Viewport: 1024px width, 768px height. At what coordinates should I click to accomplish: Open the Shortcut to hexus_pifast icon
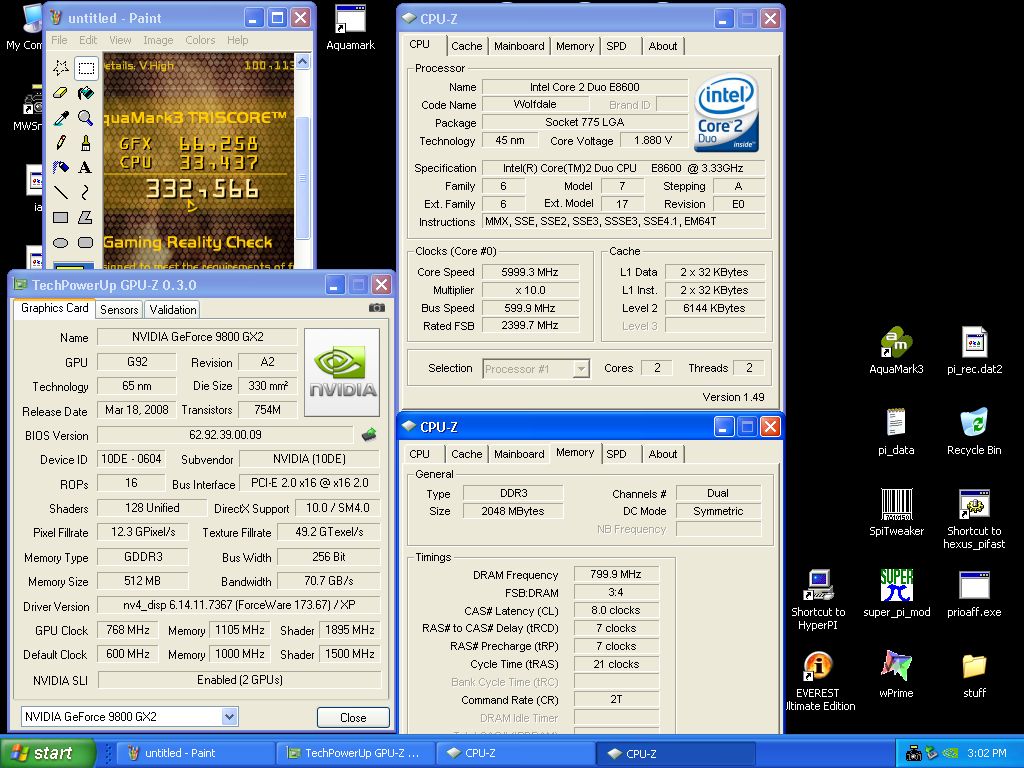[x=974, y=519]
